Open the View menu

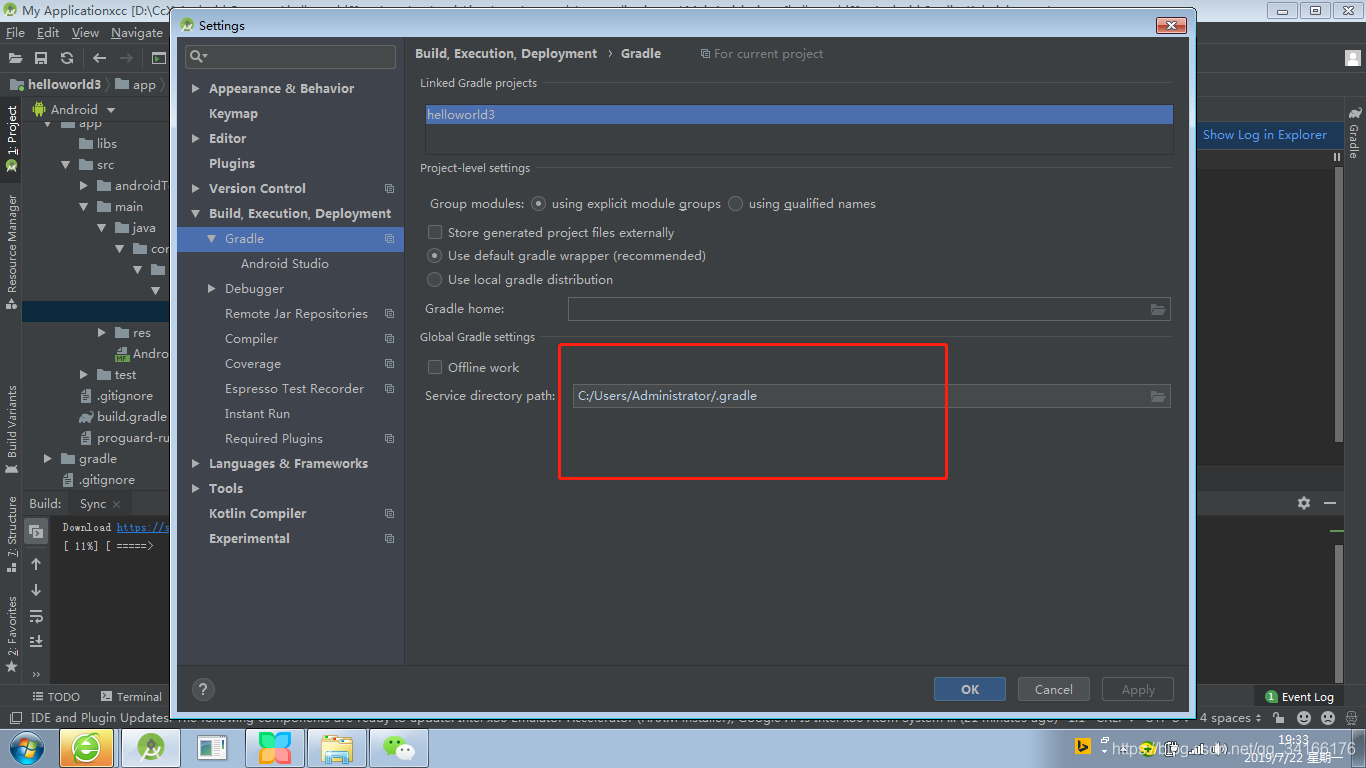coord(85,33)
